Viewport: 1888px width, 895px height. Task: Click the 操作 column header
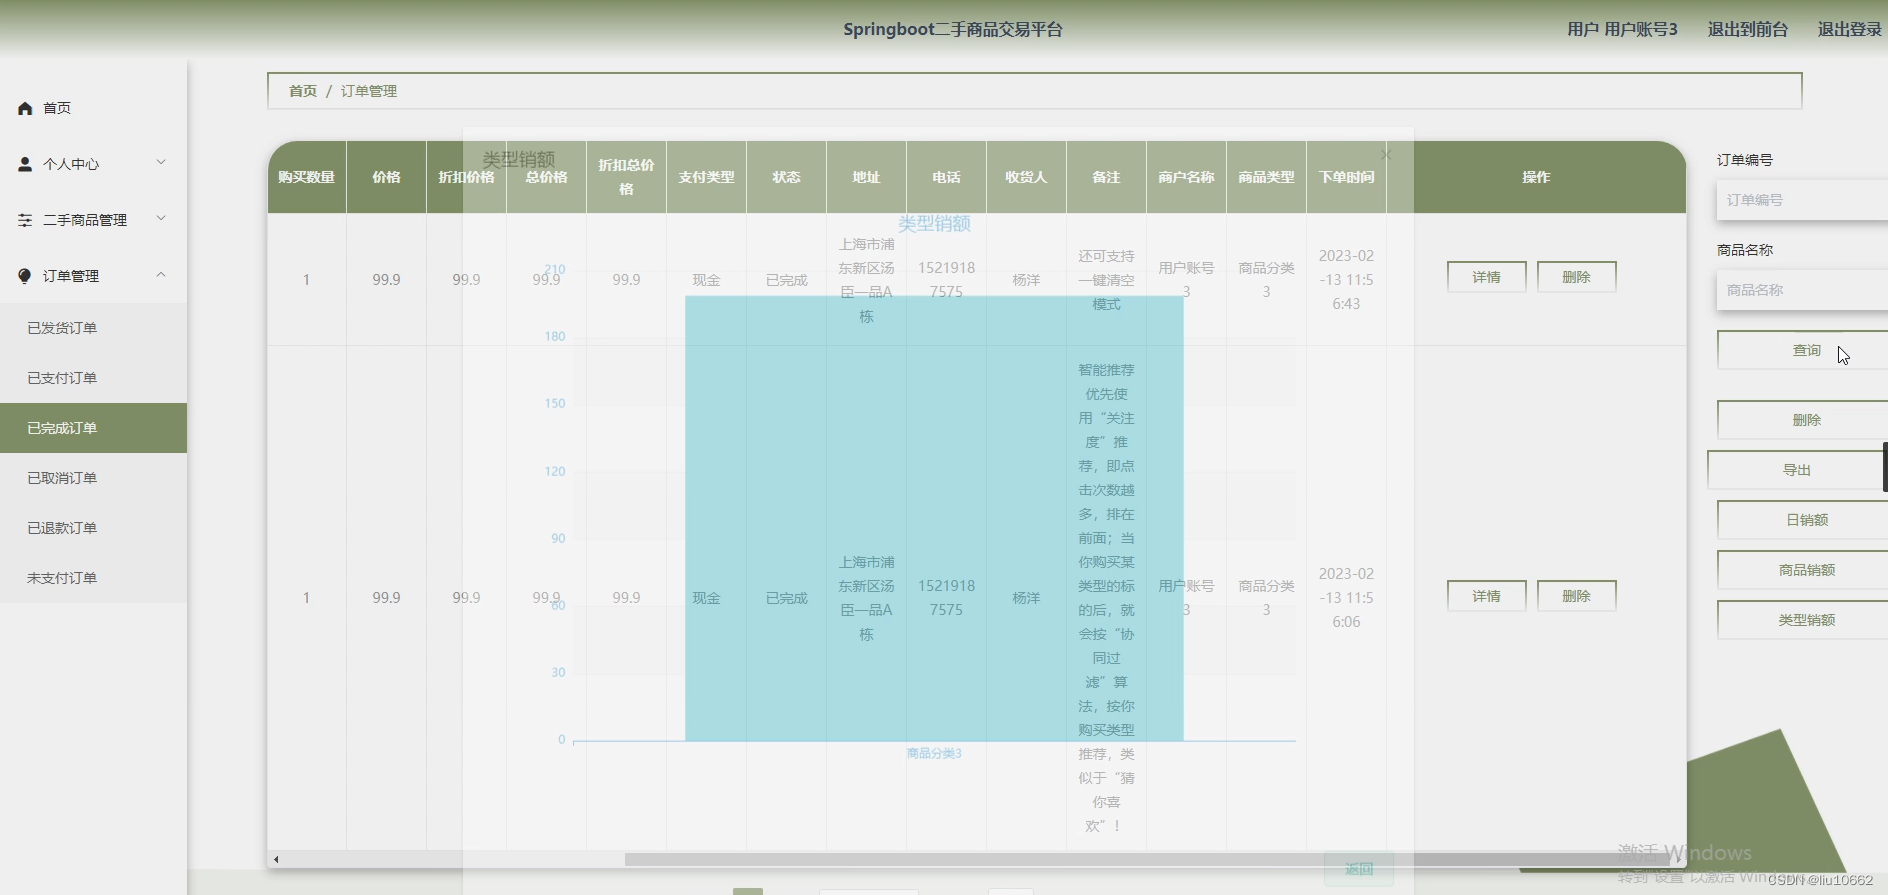[x=1536, y=177]
